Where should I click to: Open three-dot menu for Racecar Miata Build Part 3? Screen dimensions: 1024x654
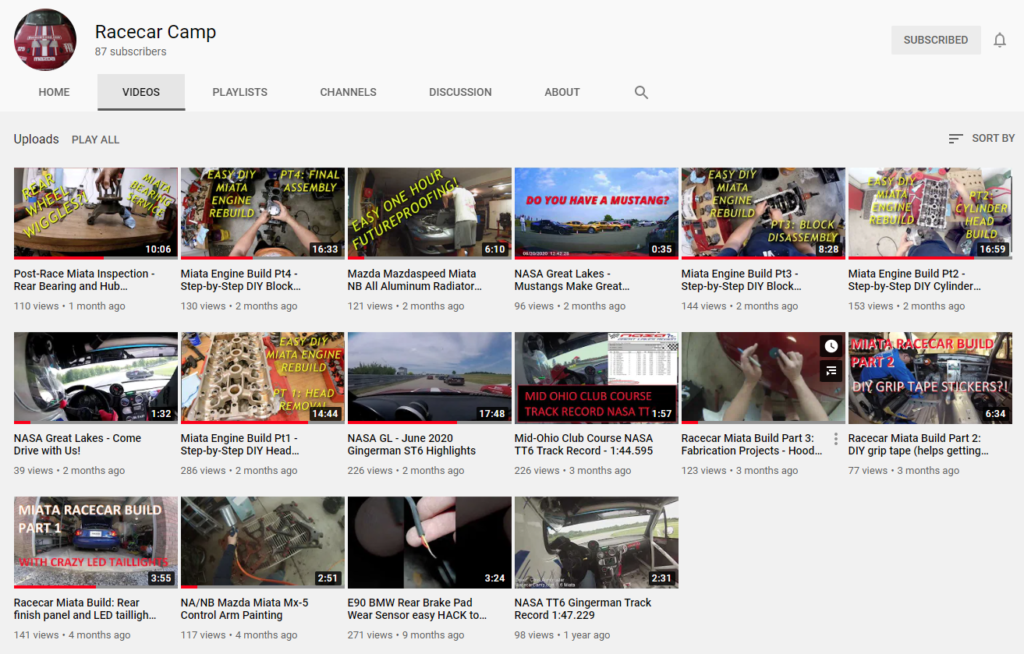click(x=836, y=439)
